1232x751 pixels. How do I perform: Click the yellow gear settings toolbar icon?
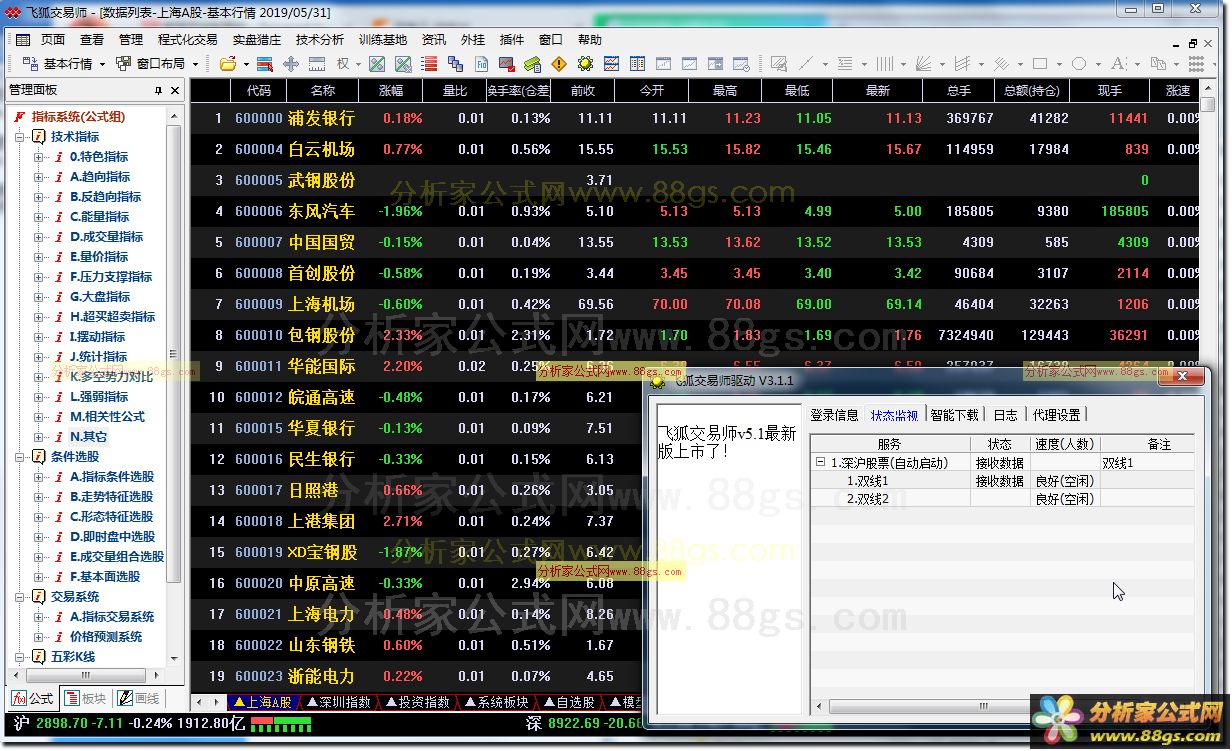click(x=585, y=64)
